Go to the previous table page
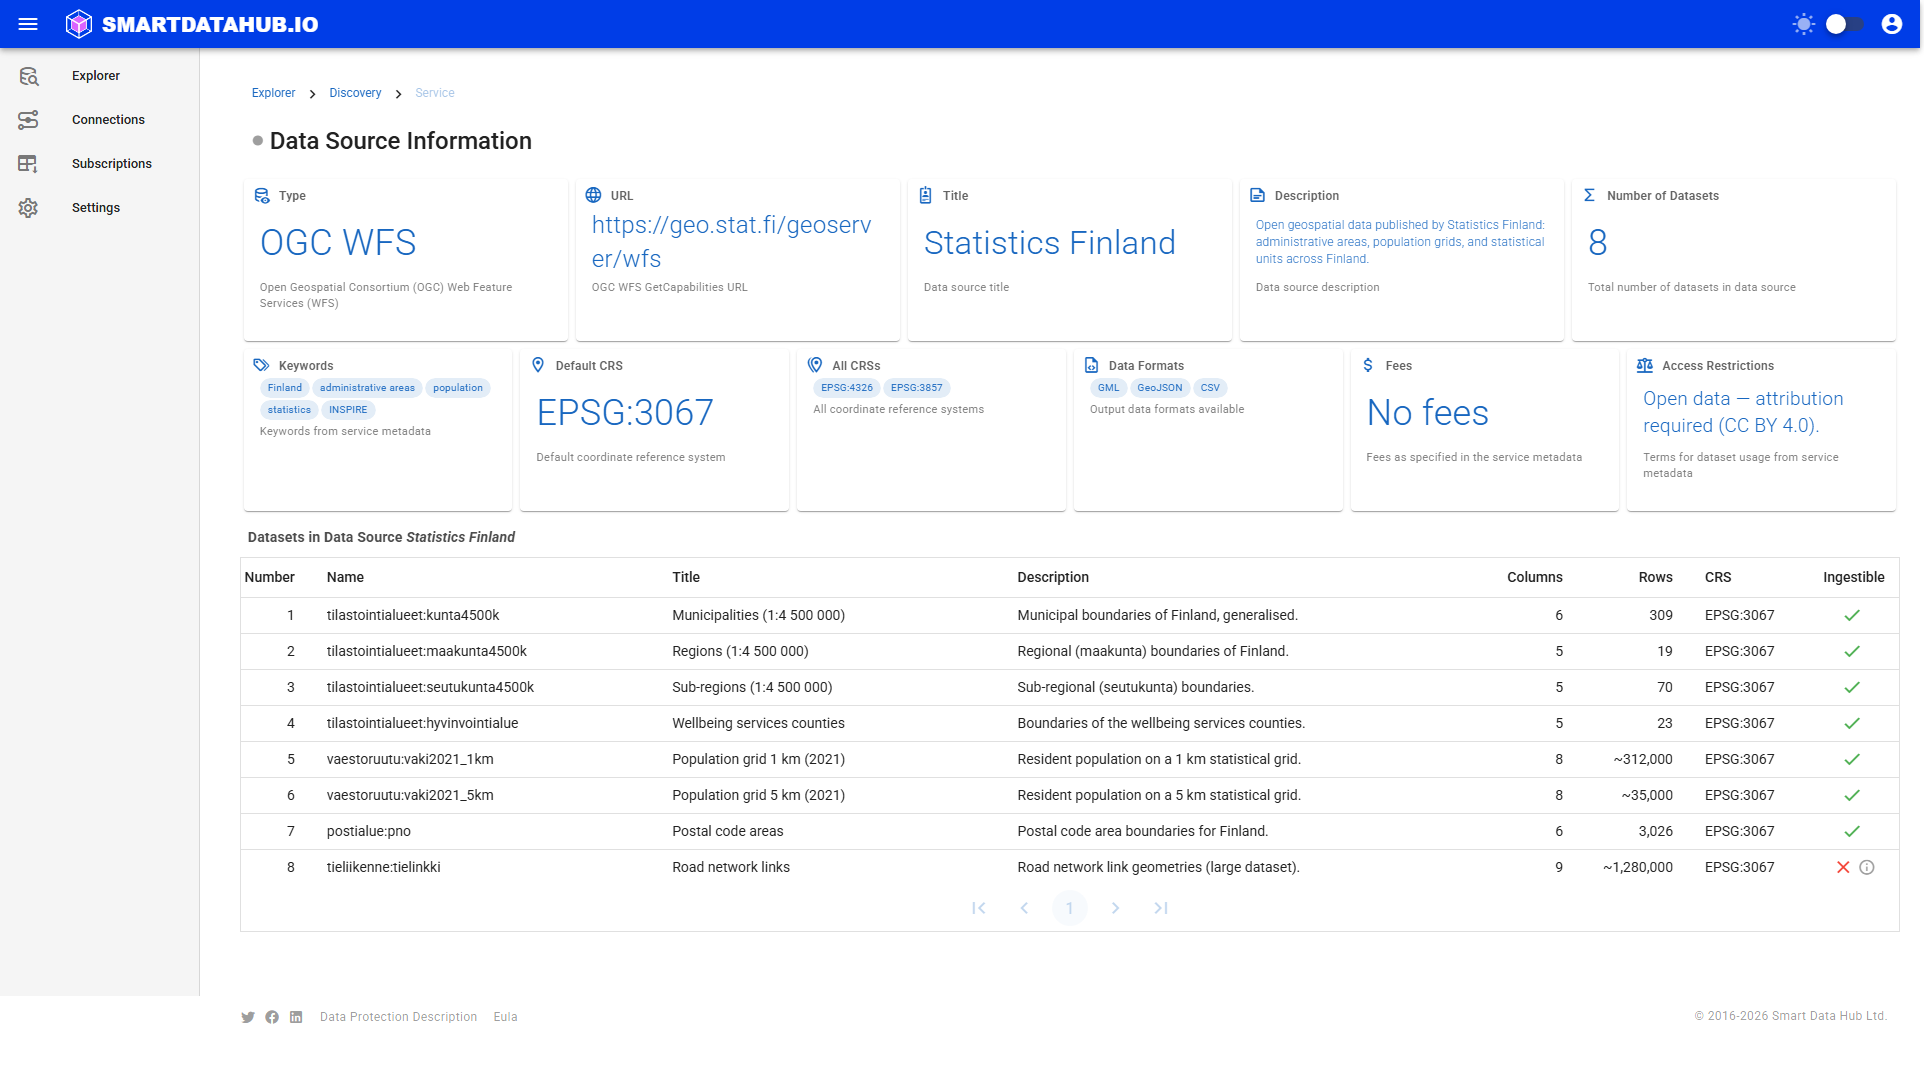Viewport: 1924px width, 1080px height. coord(1024,908)
